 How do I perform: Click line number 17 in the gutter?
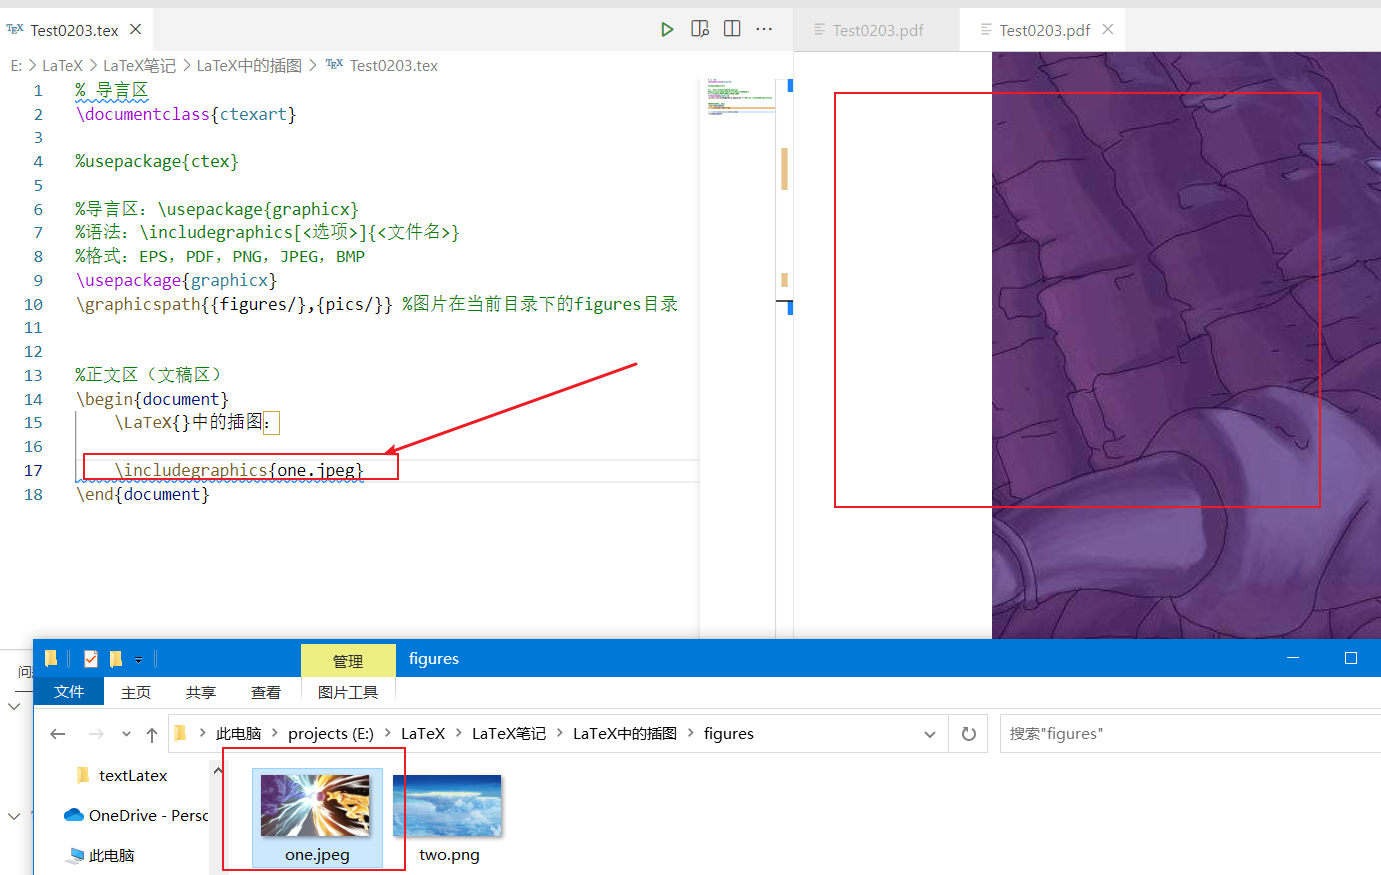pos(33,470)
